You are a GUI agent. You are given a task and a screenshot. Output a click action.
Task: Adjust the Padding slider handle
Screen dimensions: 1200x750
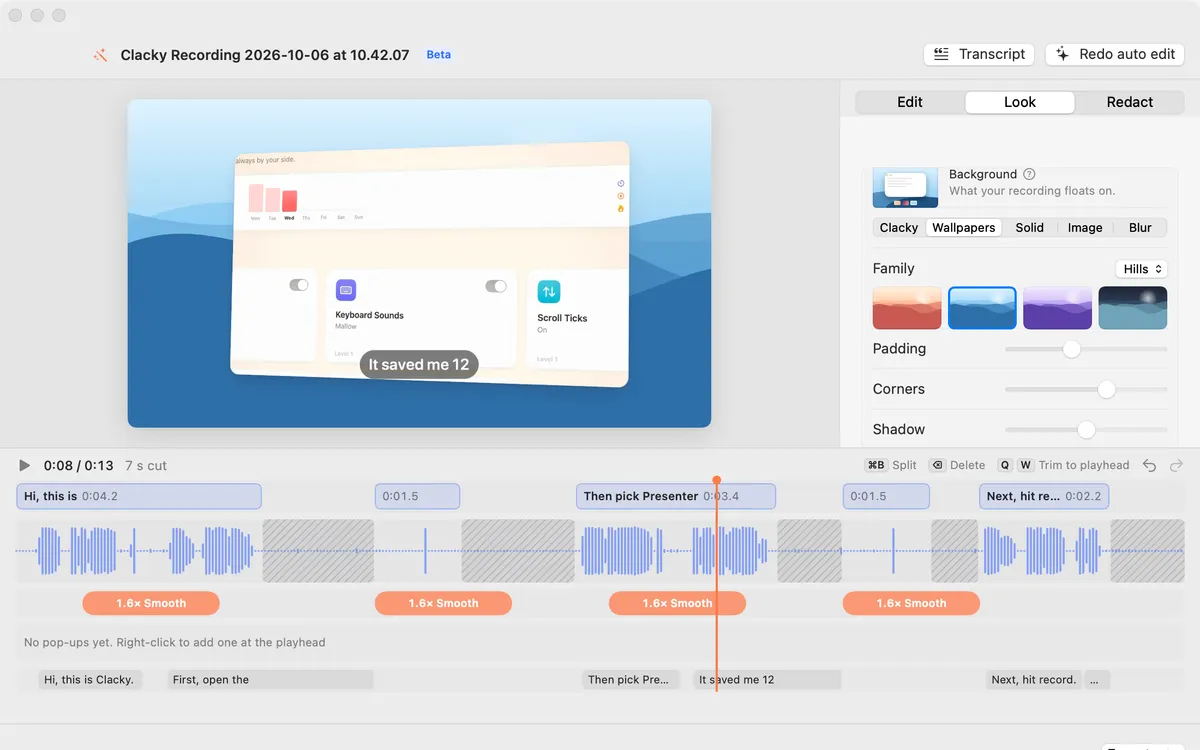(x=1071, y=349)
